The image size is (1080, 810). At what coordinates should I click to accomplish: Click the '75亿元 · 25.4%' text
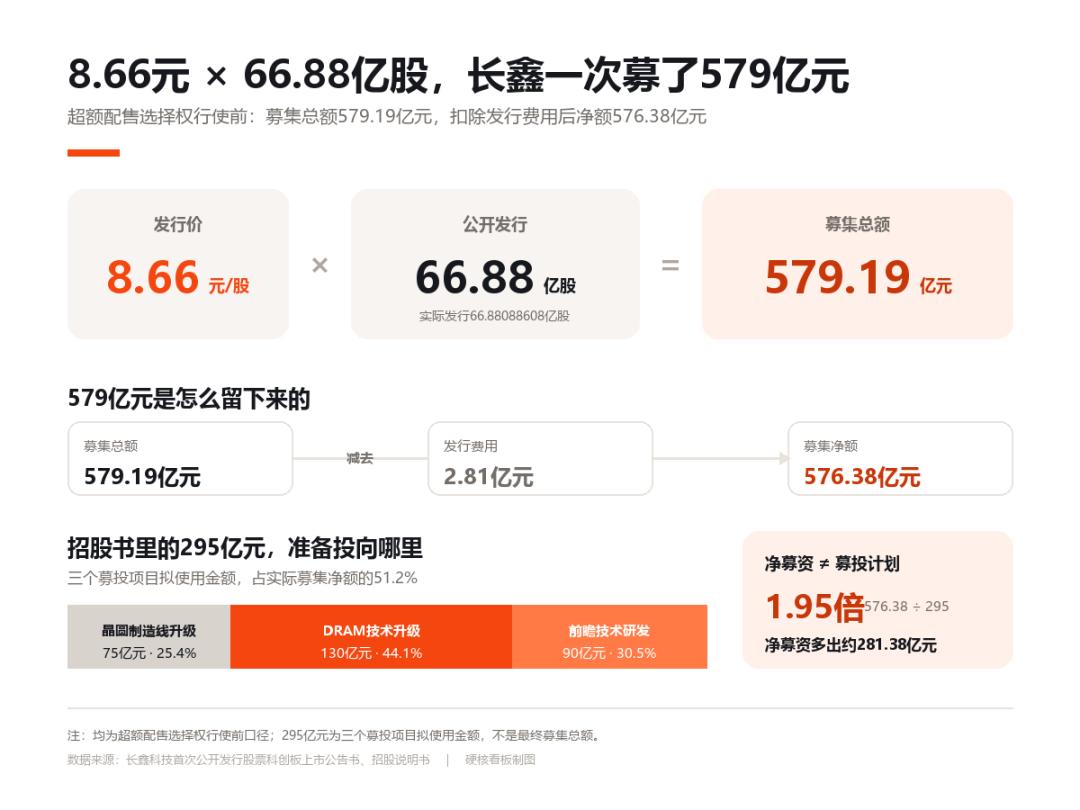tap(149, 653)
